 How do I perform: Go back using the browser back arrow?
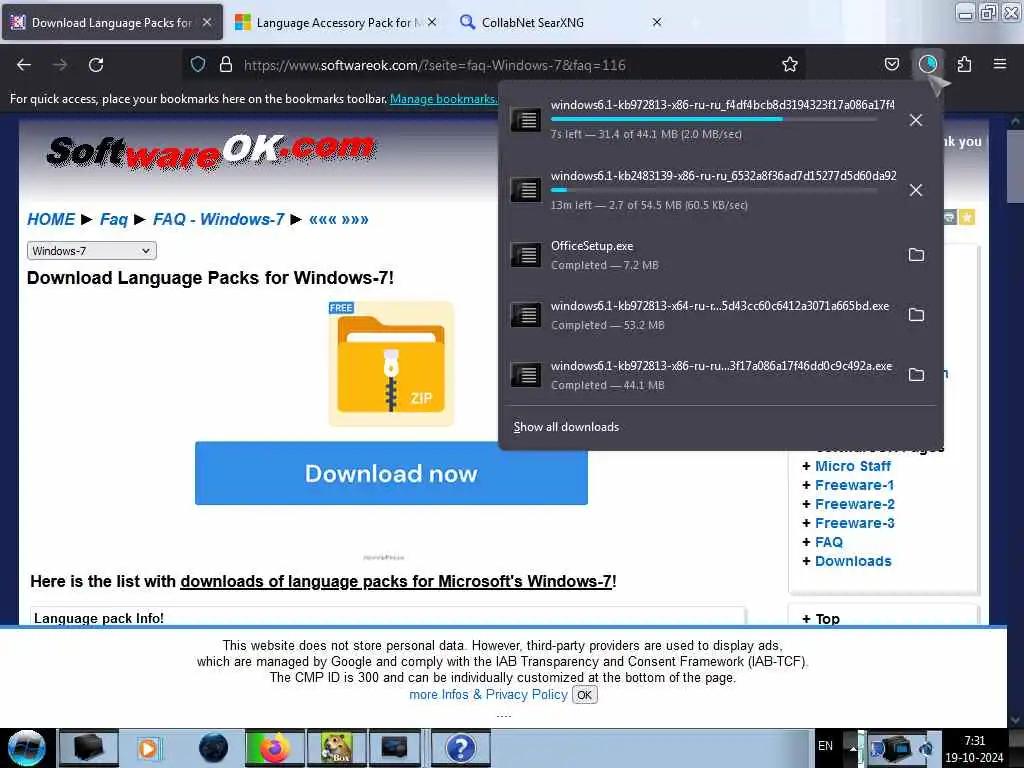[24, 65]
